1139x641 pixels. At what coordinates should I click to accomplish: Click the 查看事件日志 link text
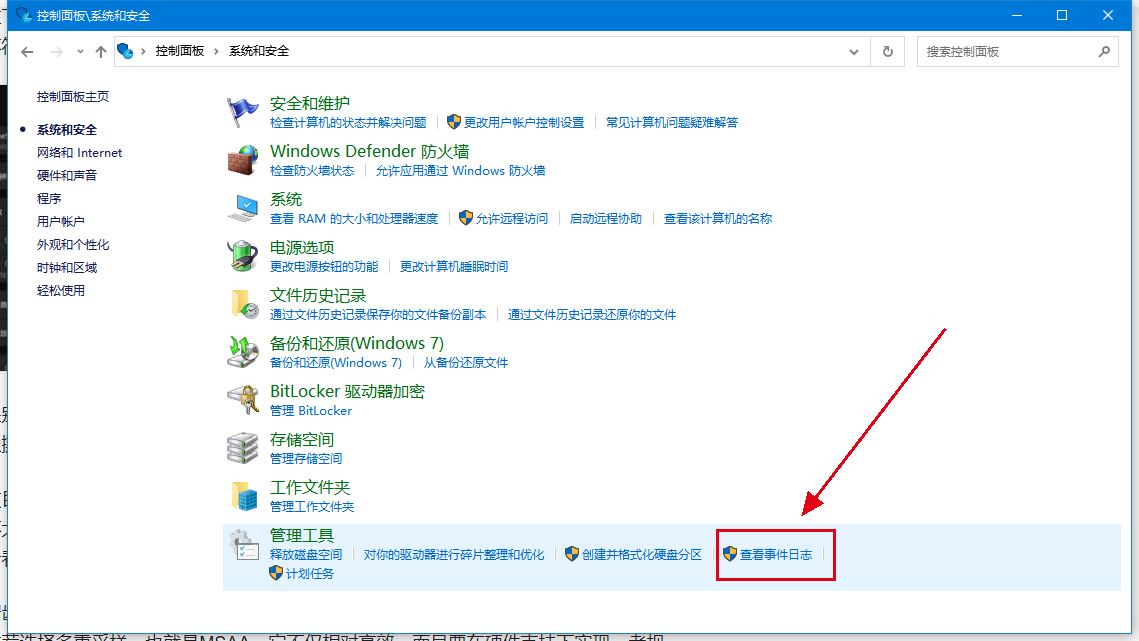pyautogui.click(x=776, y=555)
